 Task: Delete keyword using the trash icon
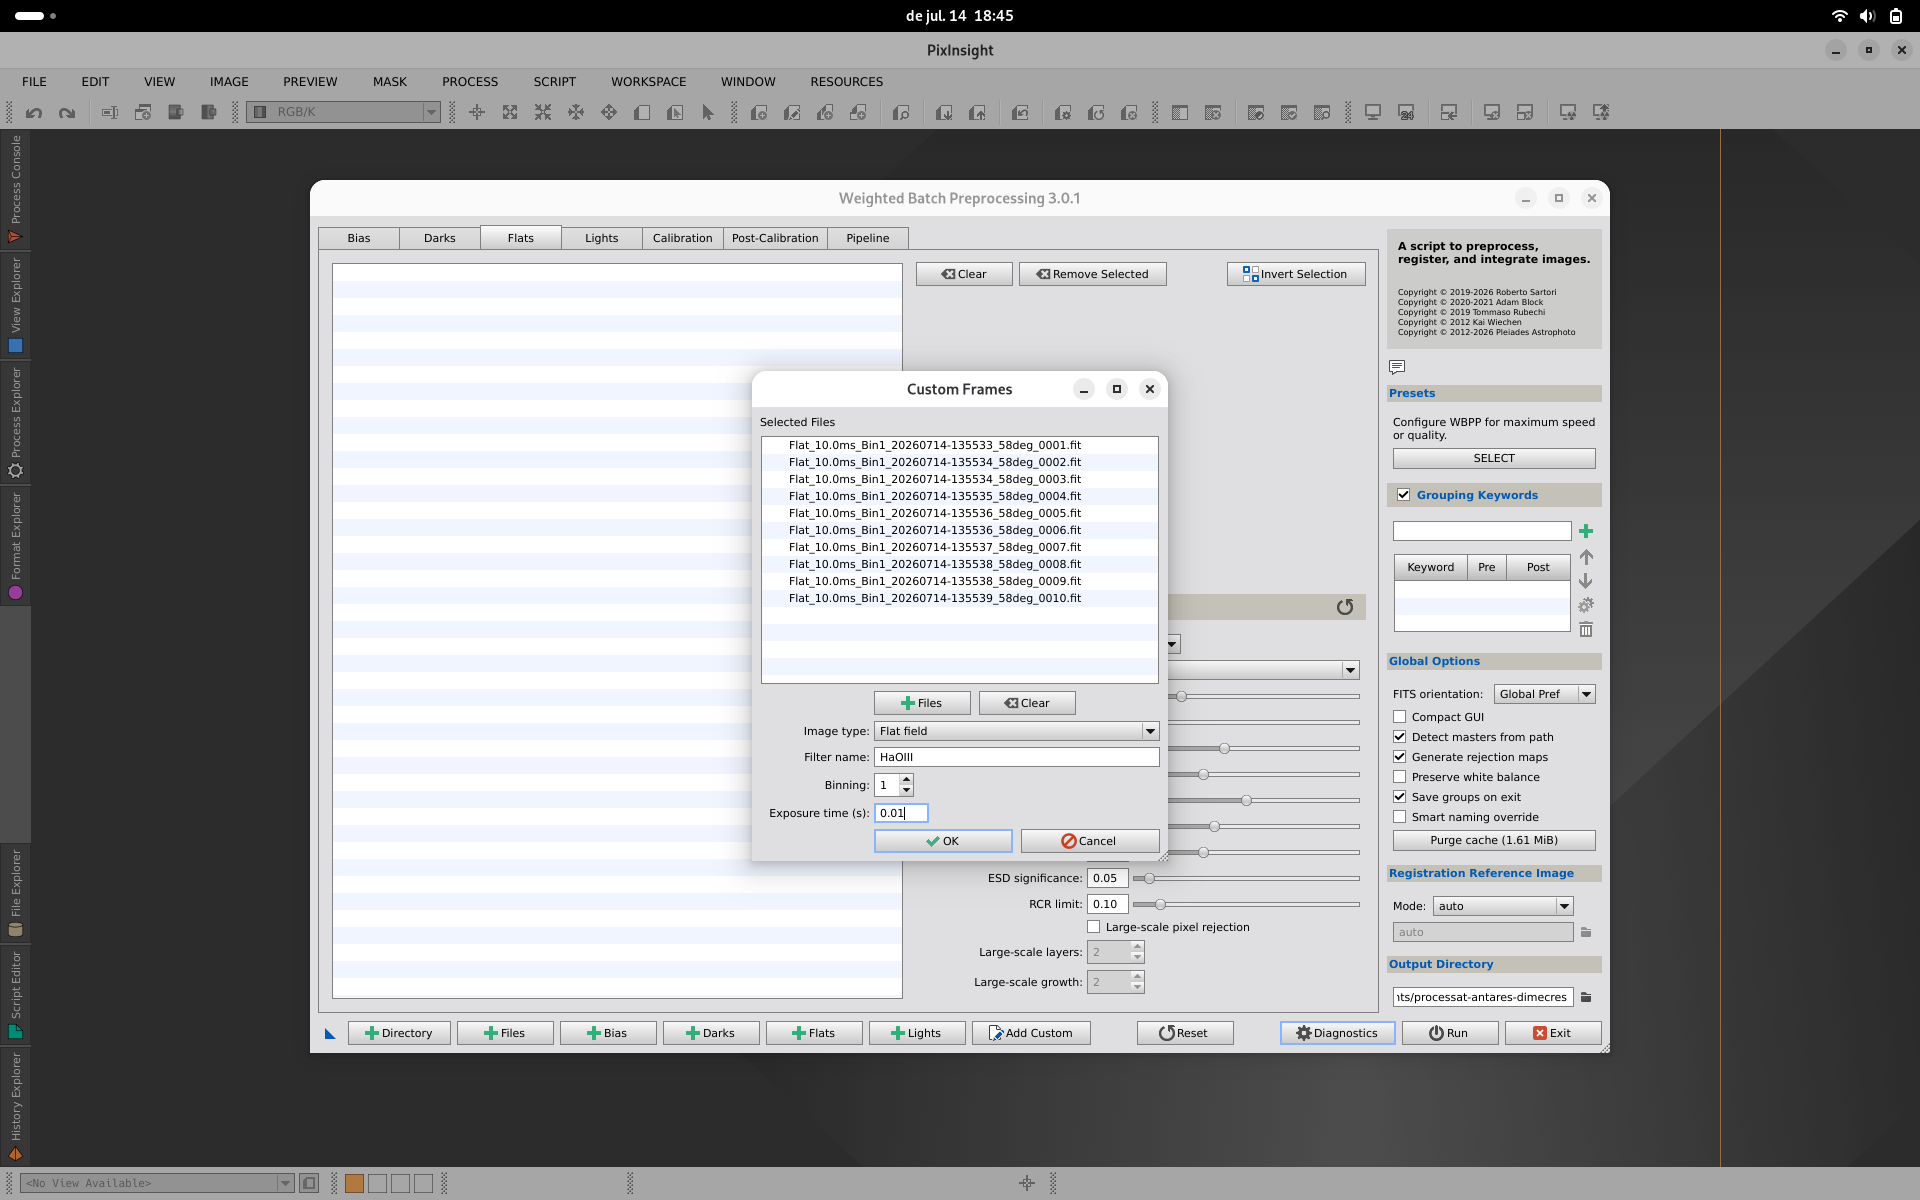[x=1586, y=629]
